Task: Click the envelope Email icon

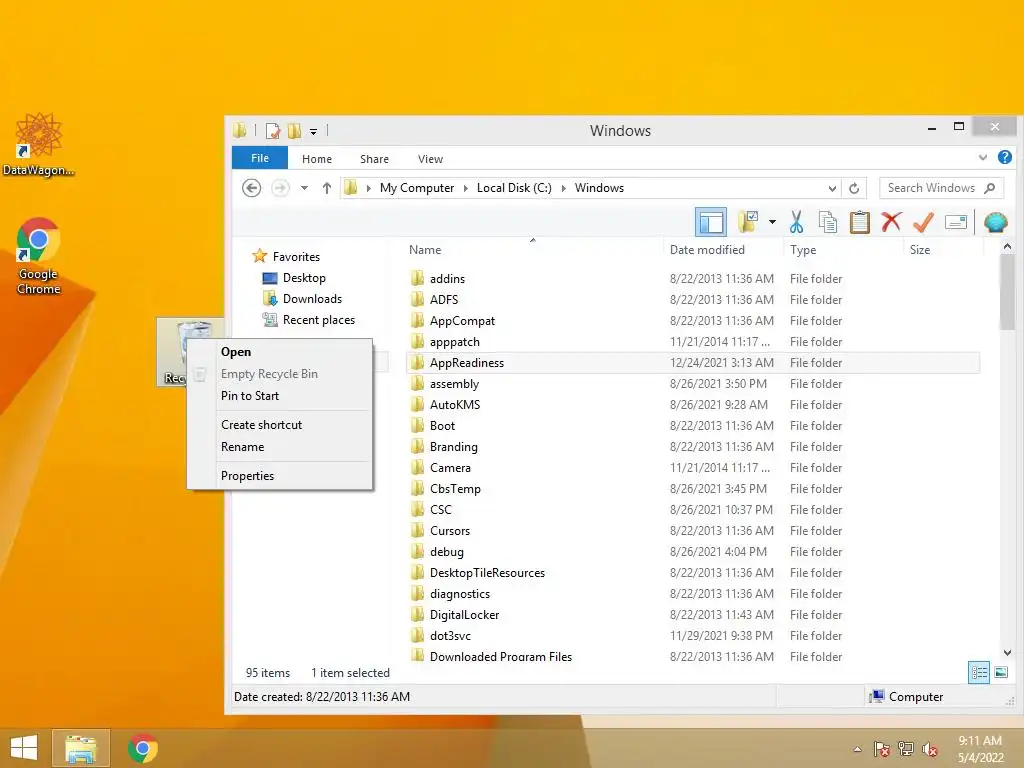Action: click(955, 222)
